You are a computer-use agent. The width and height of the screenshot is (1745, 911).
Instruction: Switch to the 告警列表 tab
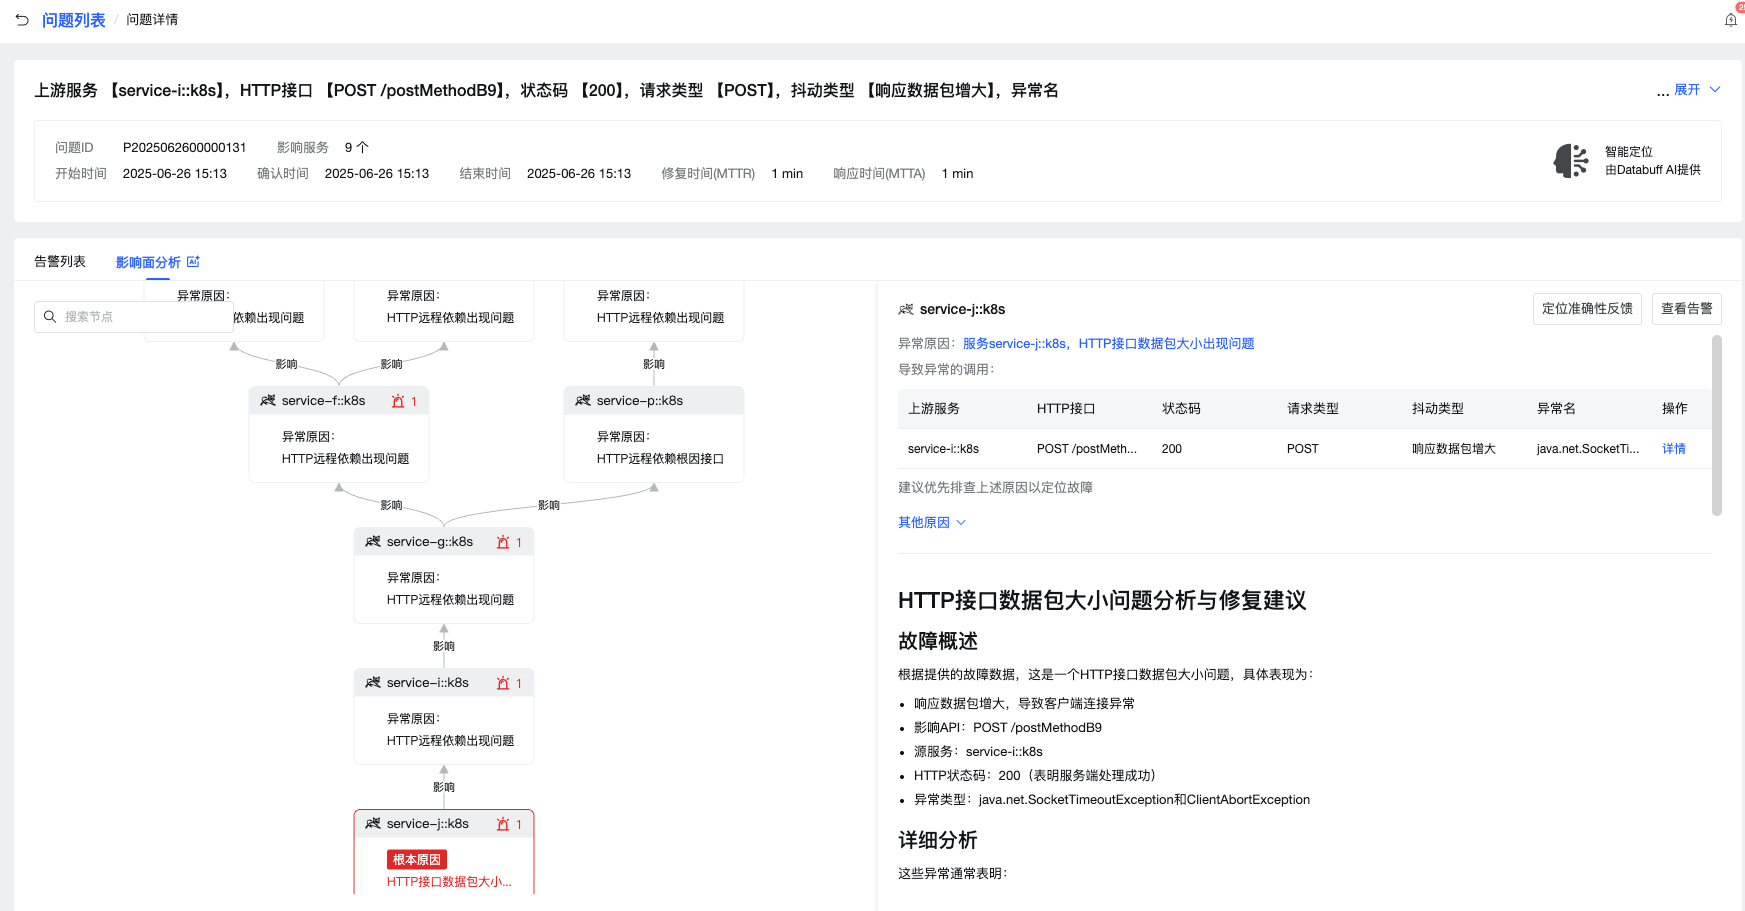tap(60, 262)
